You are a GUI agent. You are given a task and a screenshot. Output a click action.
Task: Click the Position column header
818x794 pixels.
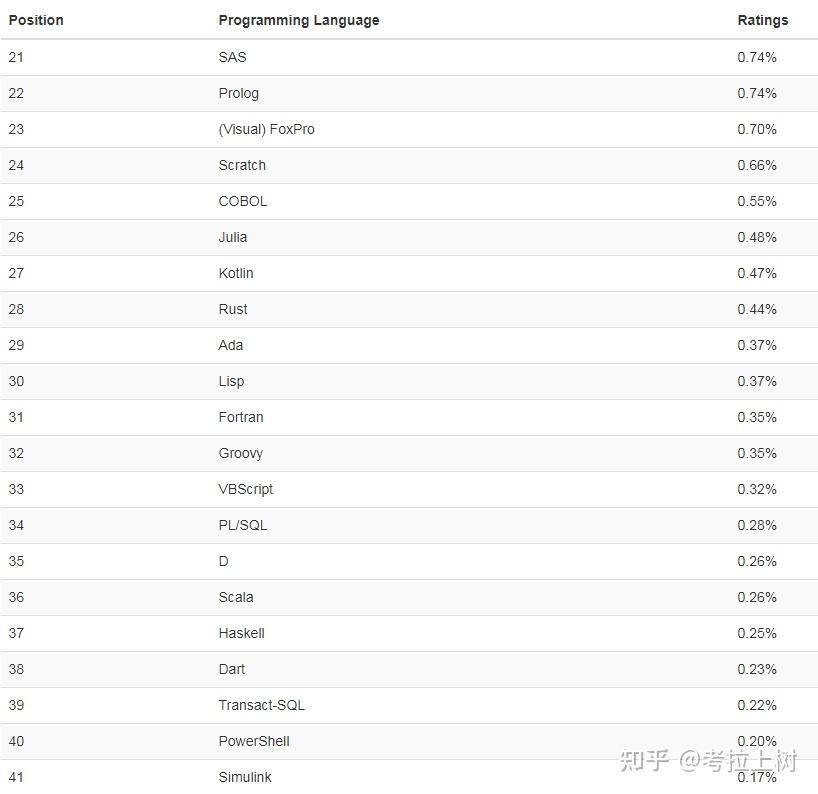(36, 20)
